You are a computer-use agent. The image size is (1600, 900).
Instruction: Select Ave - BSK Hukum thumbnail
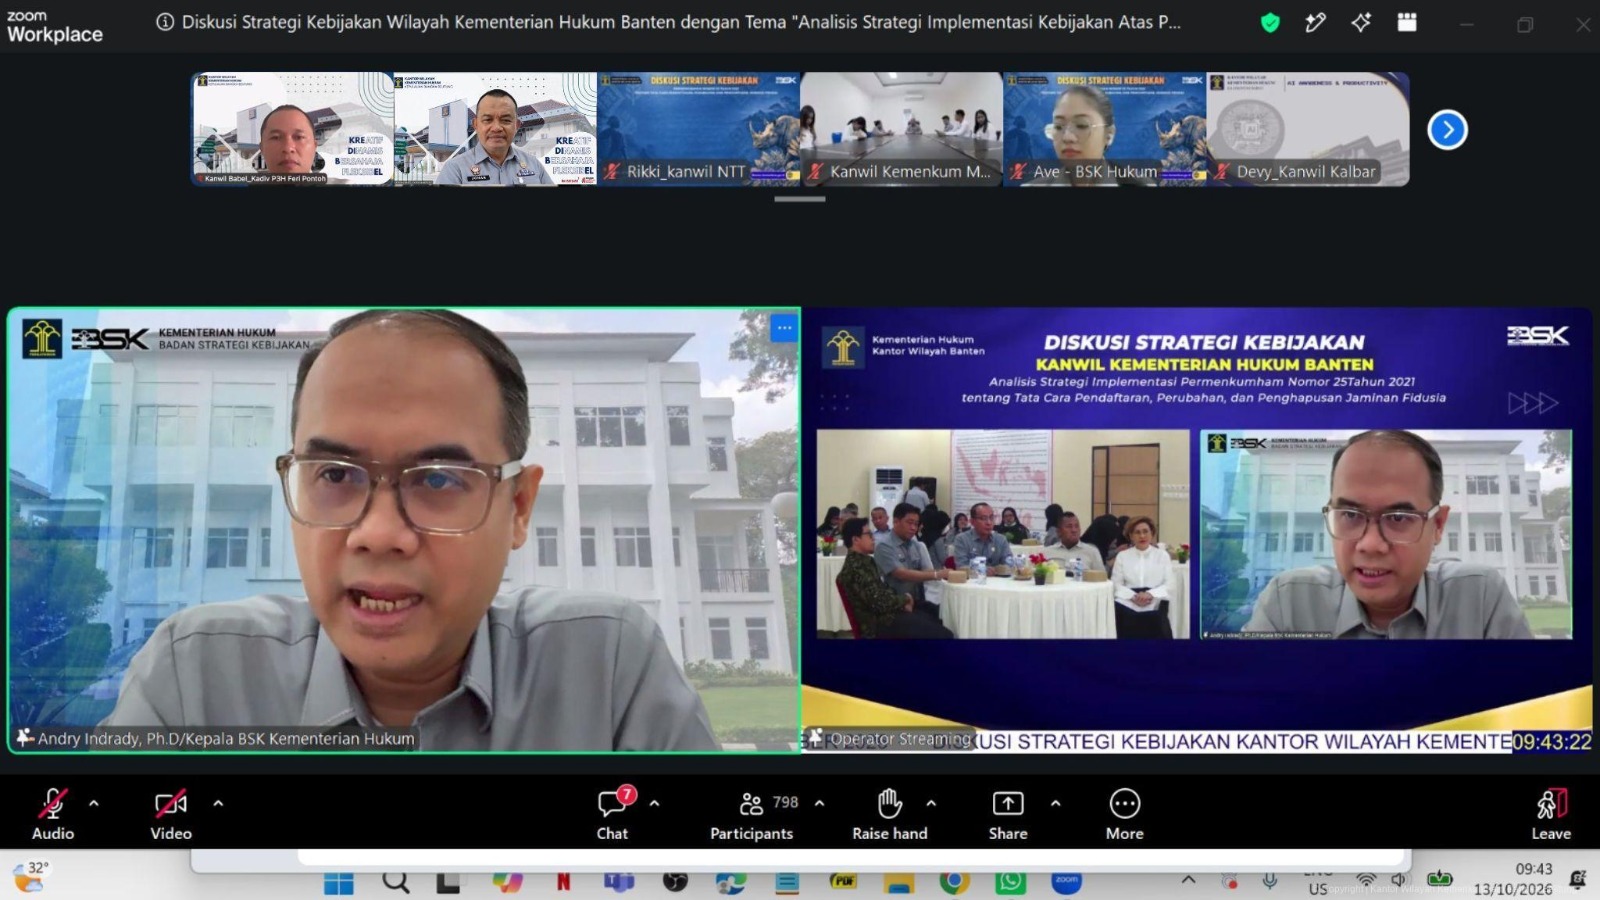pyautogui.click(x=1104, y=129)
